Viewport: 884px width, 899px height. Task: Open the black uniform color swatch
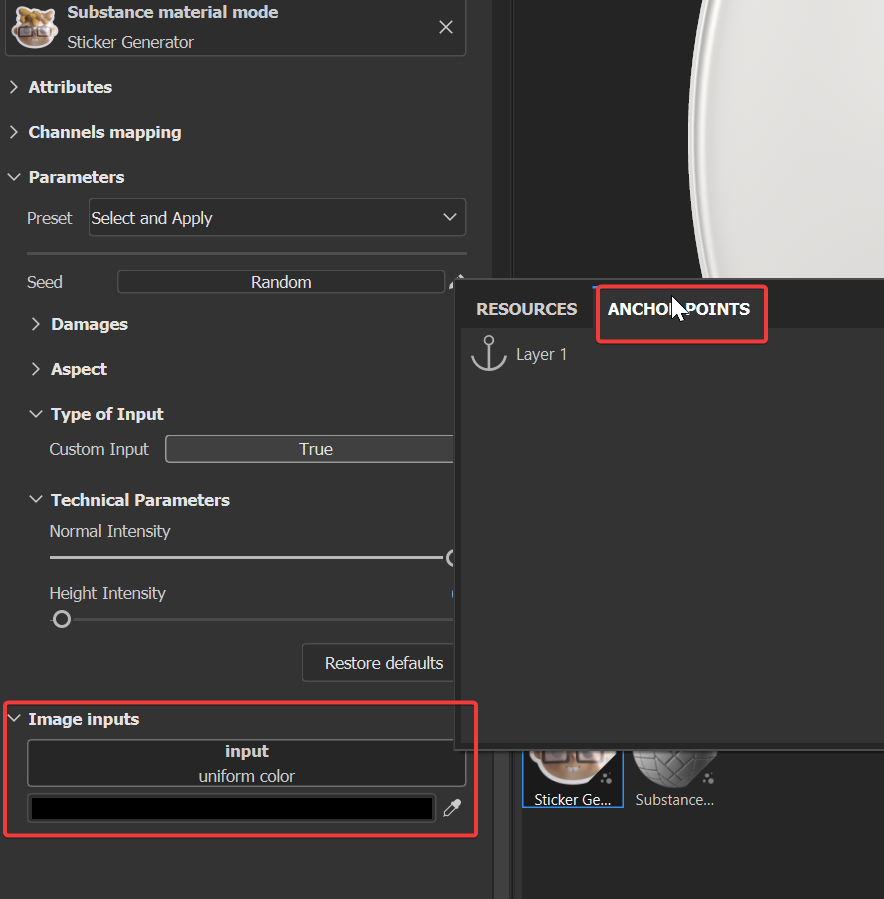point(230,807)
